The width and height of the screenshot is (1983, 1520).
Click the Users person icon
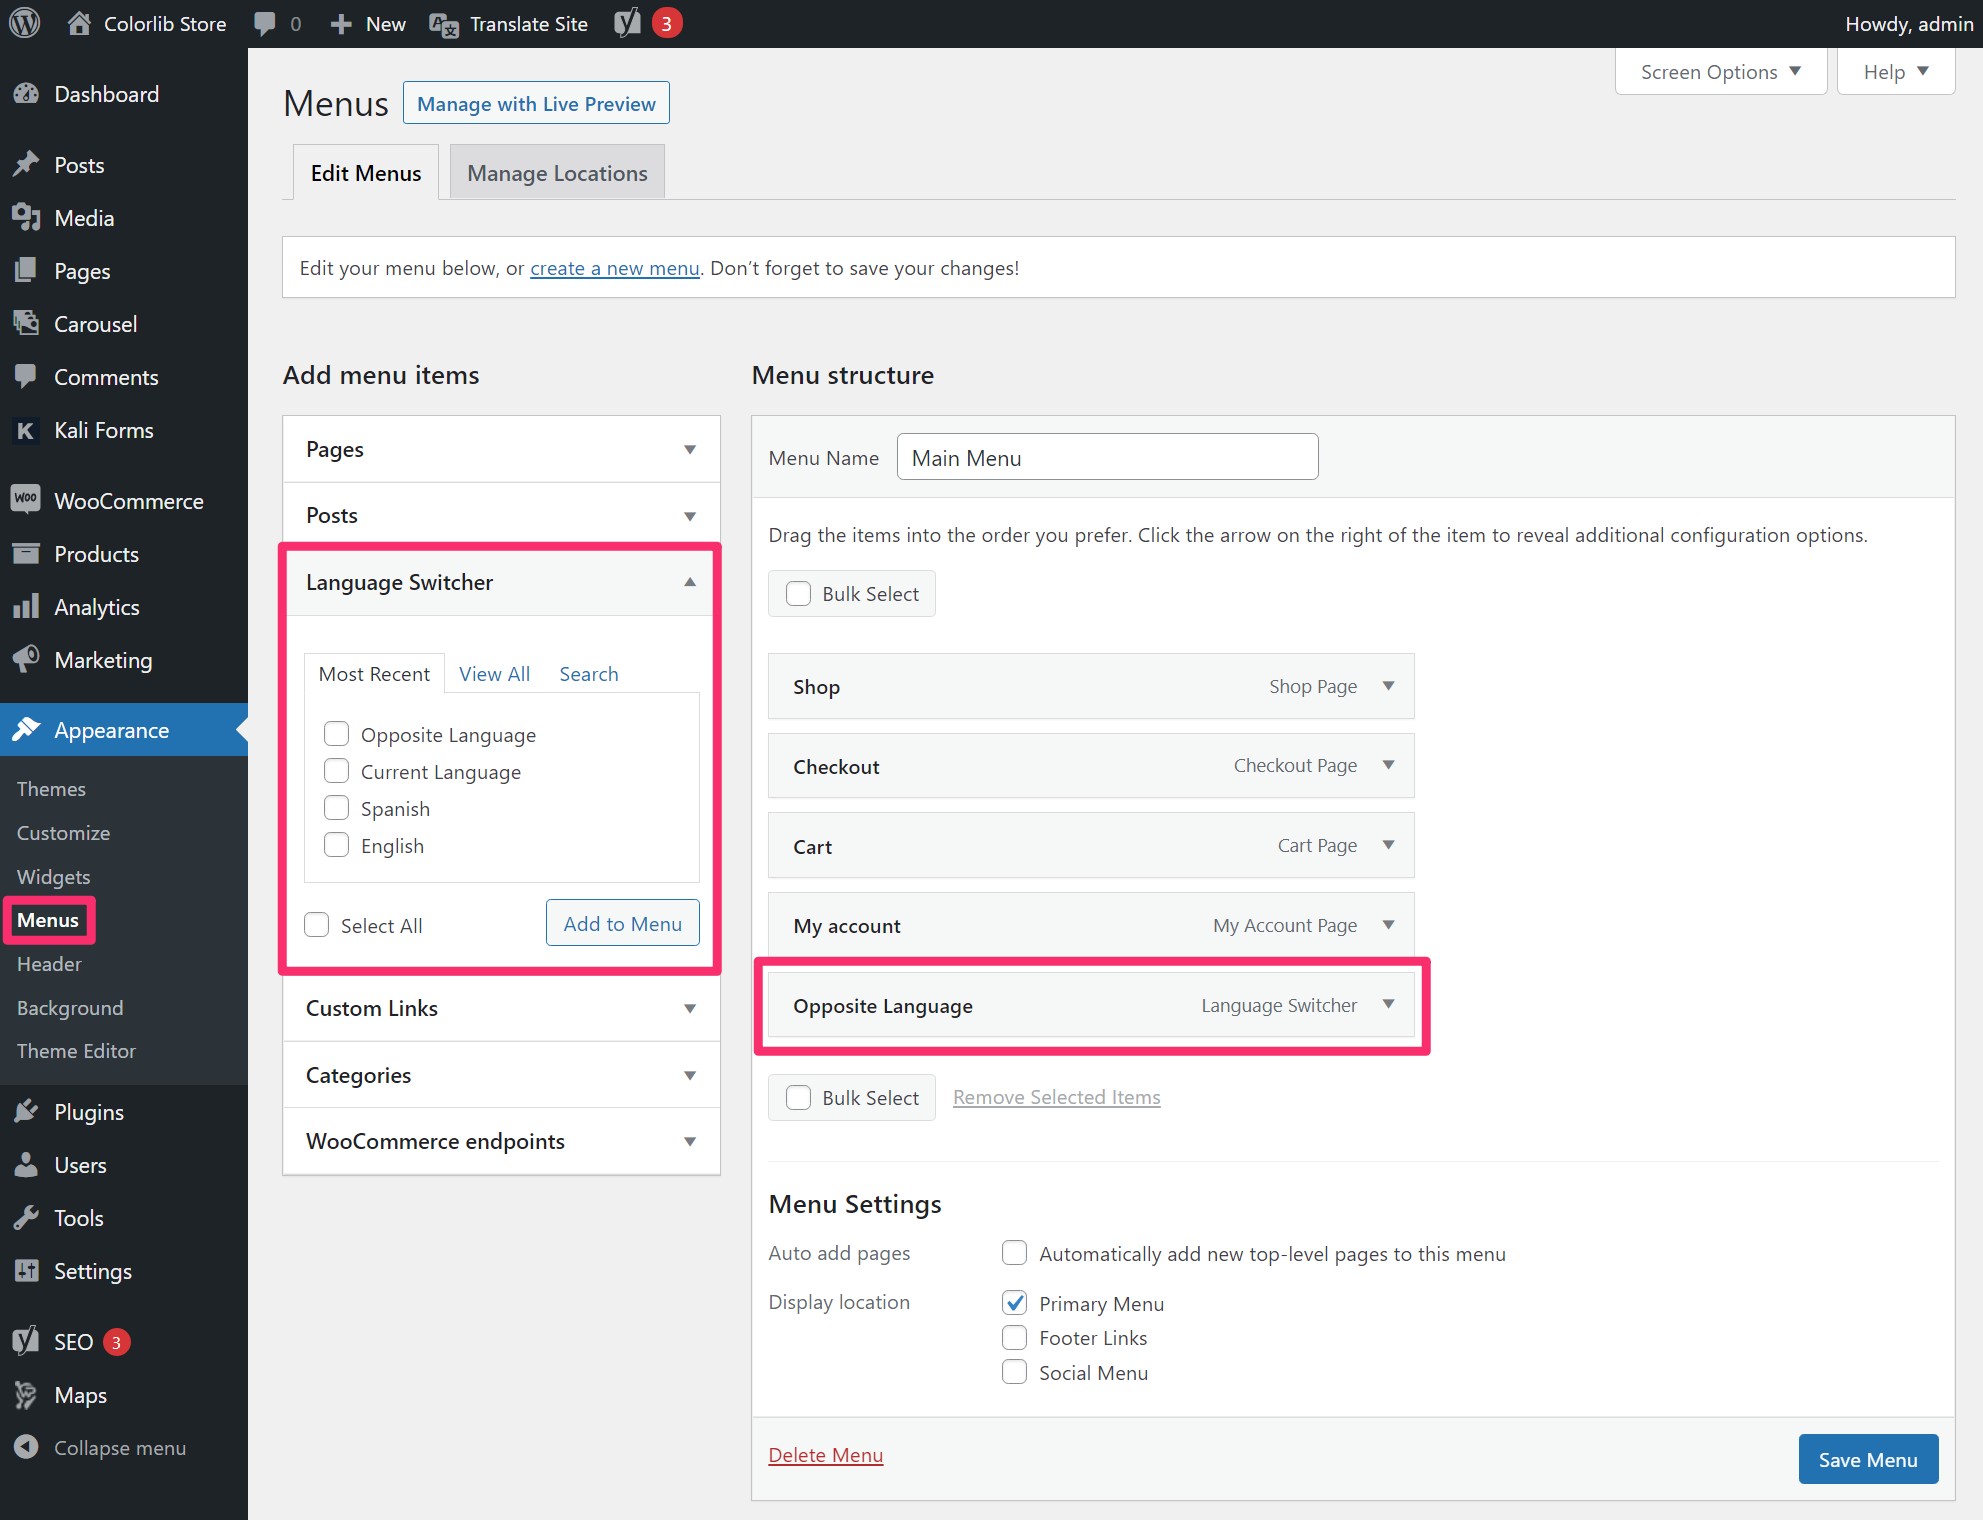tap(26, 1165)
